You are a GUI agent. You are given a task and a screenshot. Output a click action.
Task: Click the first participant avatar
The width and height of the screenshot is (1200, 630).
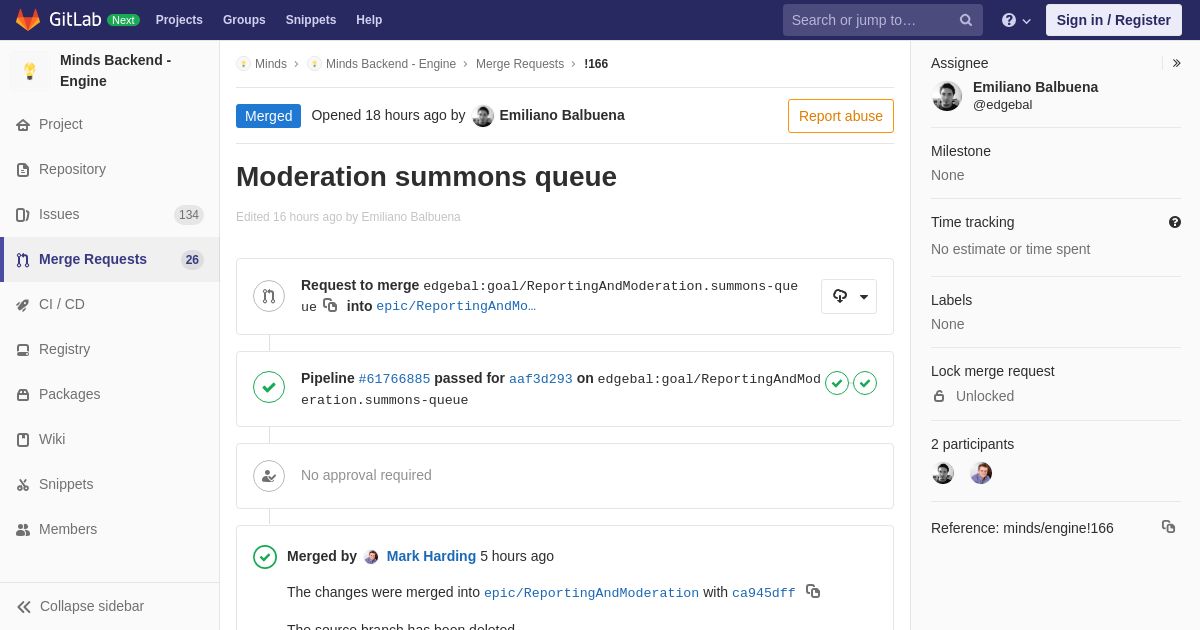943,473
